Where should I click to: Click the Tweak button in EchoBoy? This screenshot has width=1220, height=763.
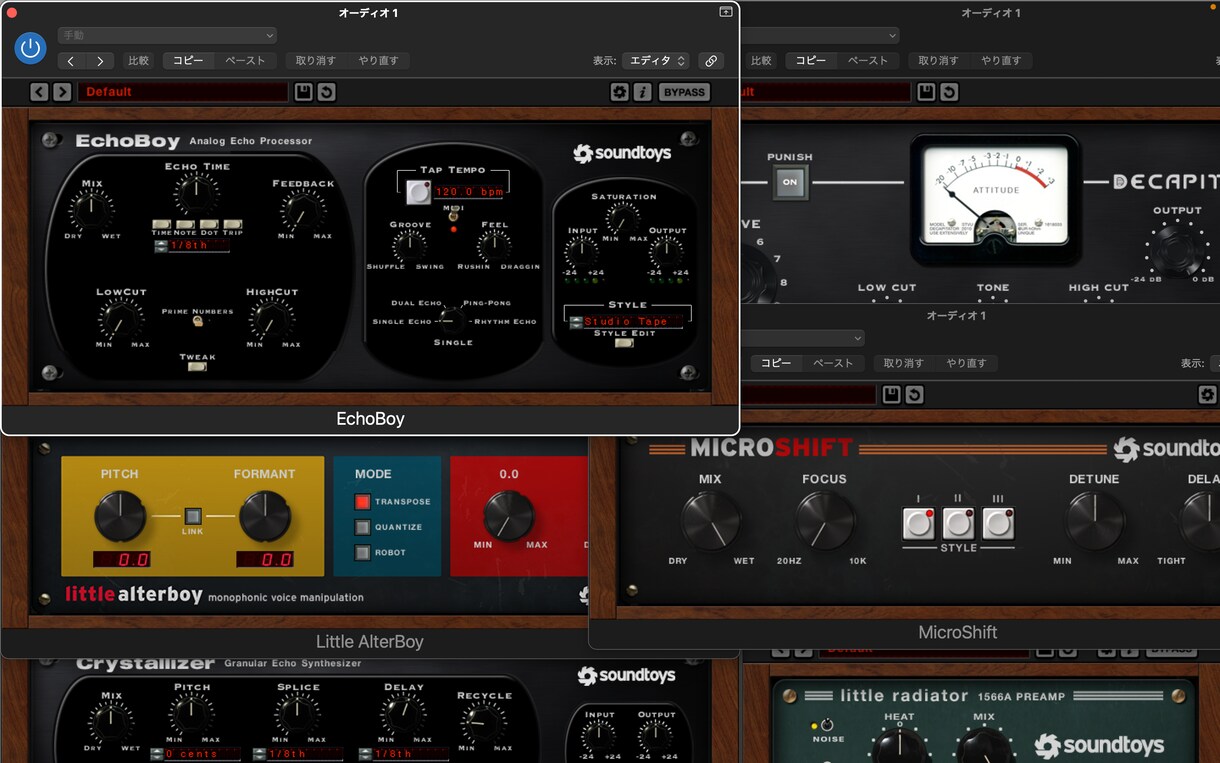[197, 367]
